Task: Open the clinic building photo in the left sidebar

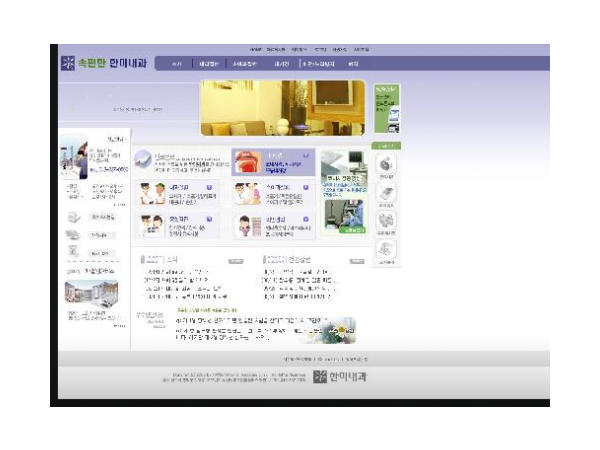Action: click(91, 292)
